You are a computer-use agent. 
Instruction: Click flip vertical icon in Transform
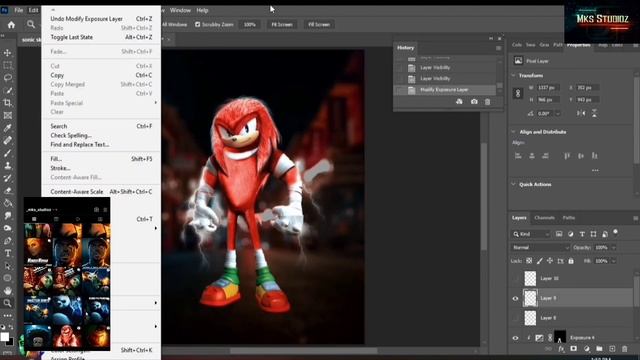(594, 113)
